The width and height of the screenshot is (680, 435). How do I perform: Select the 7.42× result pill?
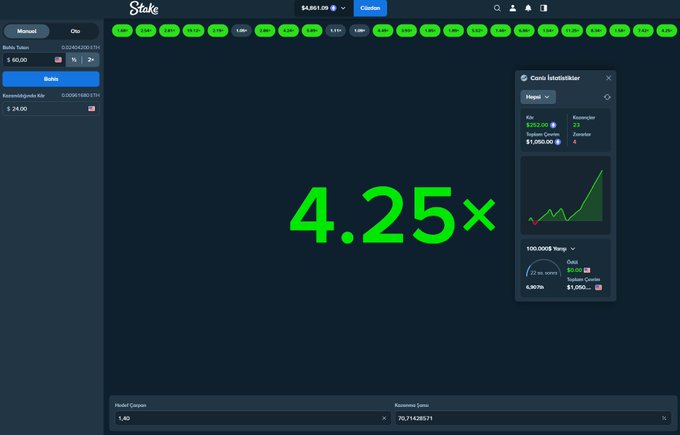pos(643,31)
